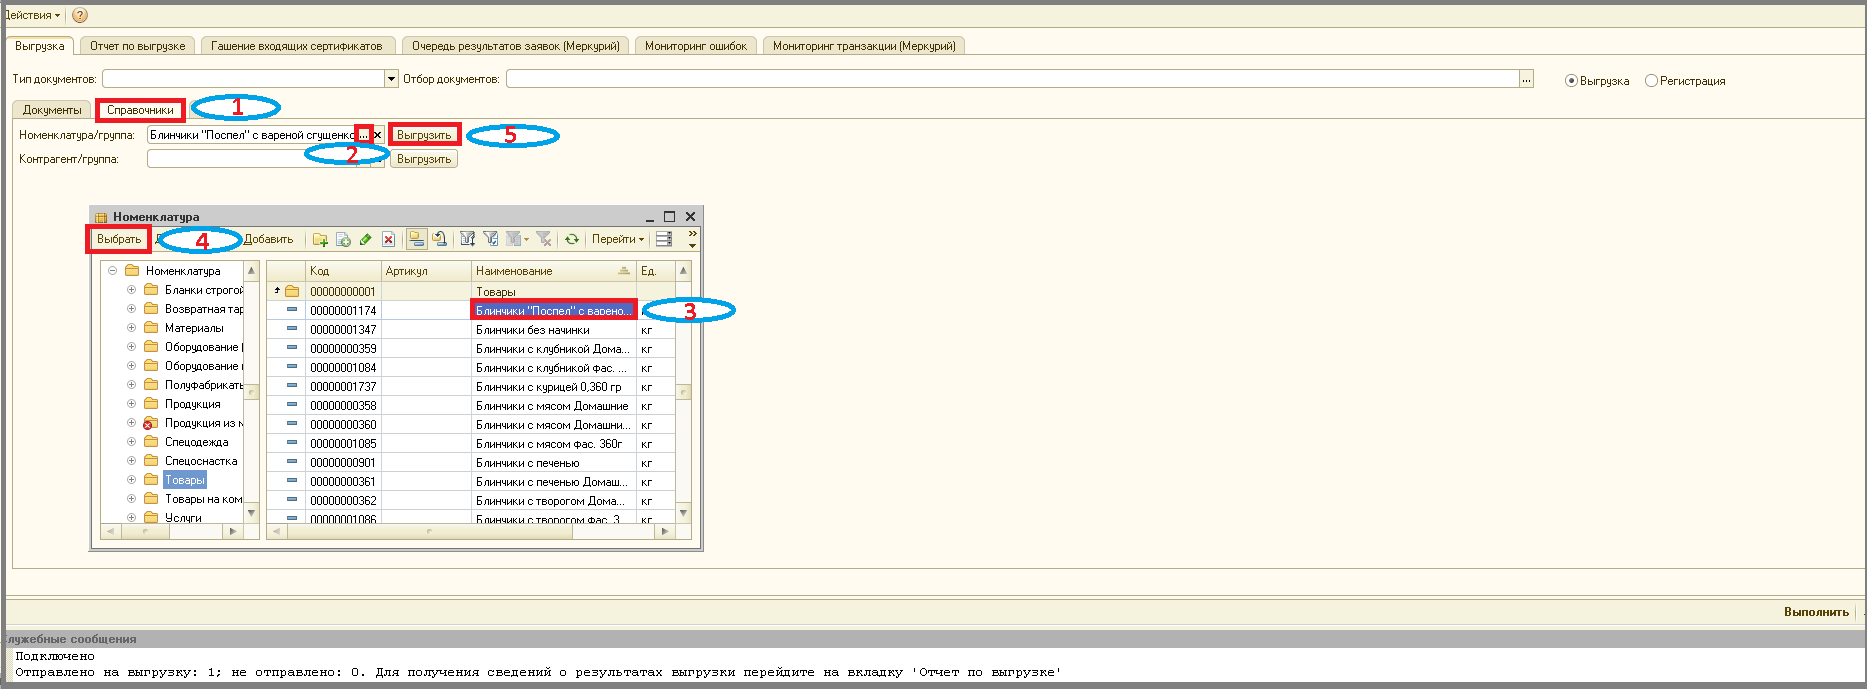This screenshot has height=689, width=1867.
Task: Click the tree panel vertical scrollbar
Action: coord(252,392)
